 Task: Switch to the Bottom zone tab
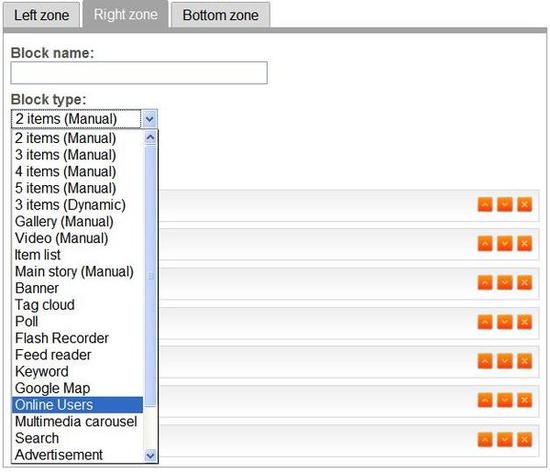220,15
